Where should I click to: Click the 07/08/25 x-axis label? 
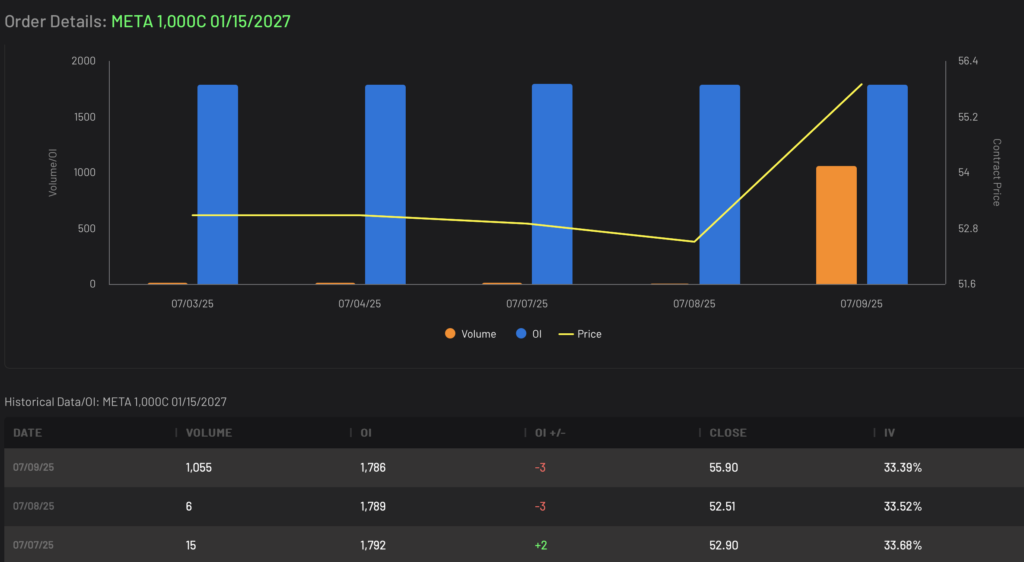tap(694, 304)
